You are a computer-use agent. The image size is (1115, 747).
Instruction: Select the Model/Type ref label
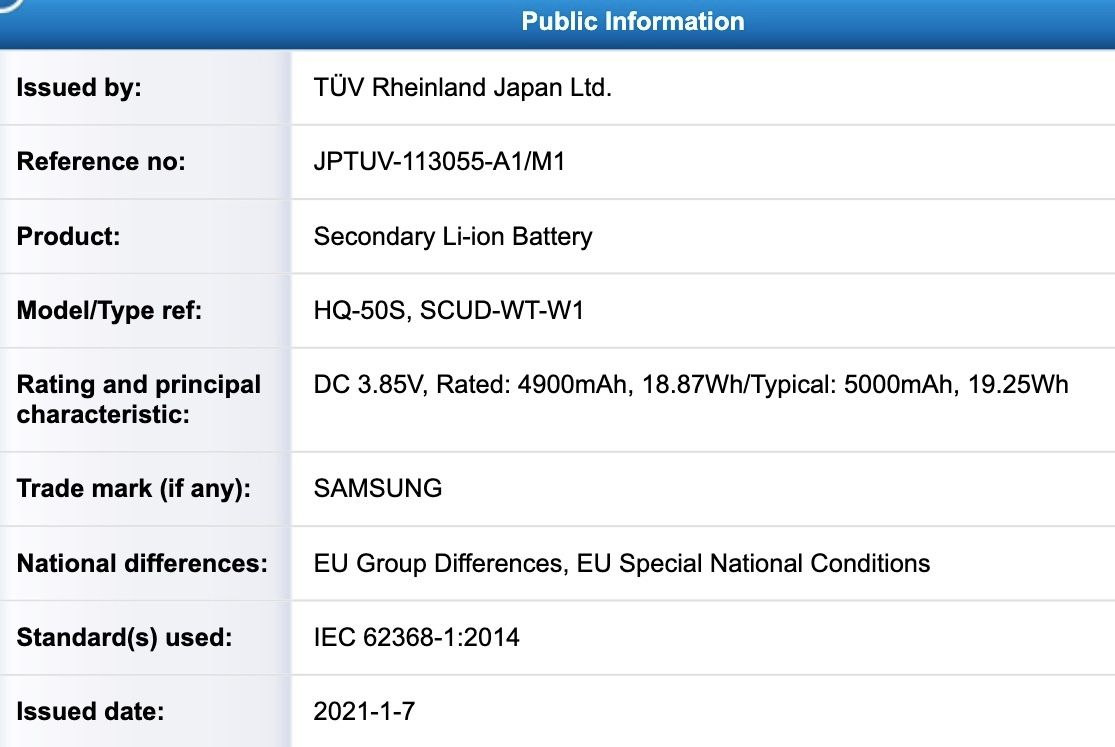tap(109, 310)
